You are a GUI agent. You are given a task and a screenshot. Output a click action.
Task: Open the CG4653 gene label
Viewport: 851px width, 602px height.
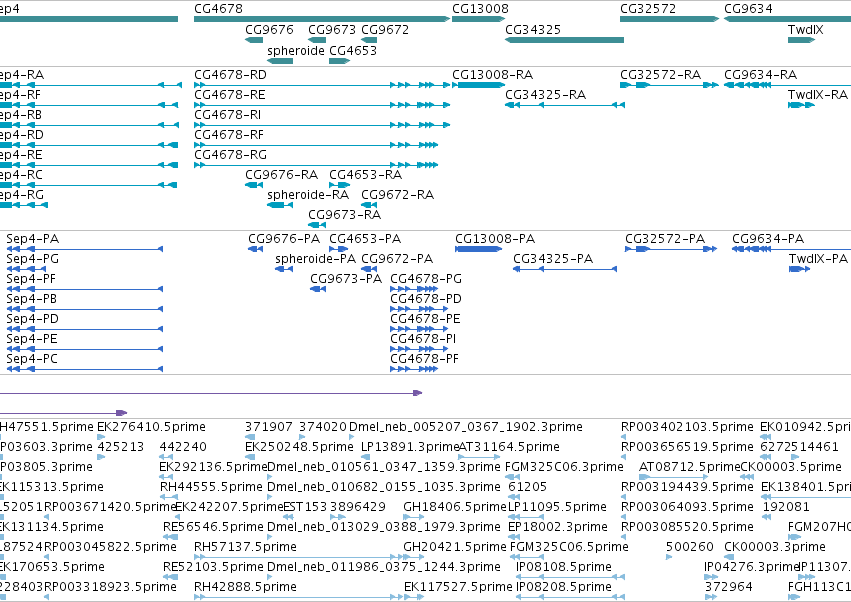(x=353, y=51)
